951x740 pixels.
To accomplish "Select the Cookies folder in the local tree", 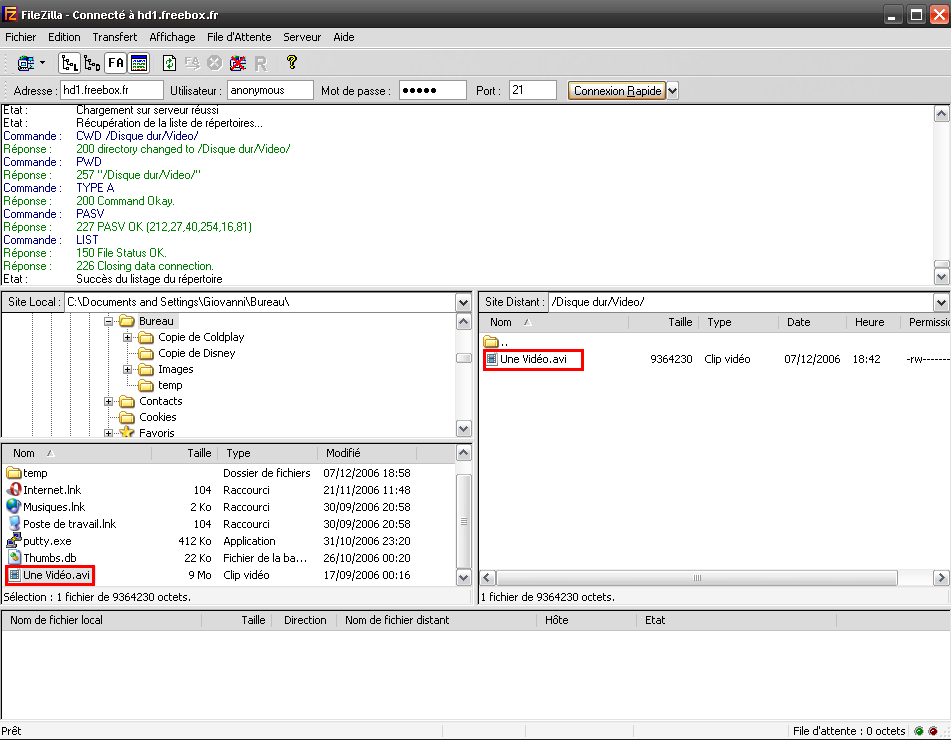I will (158, 417).
